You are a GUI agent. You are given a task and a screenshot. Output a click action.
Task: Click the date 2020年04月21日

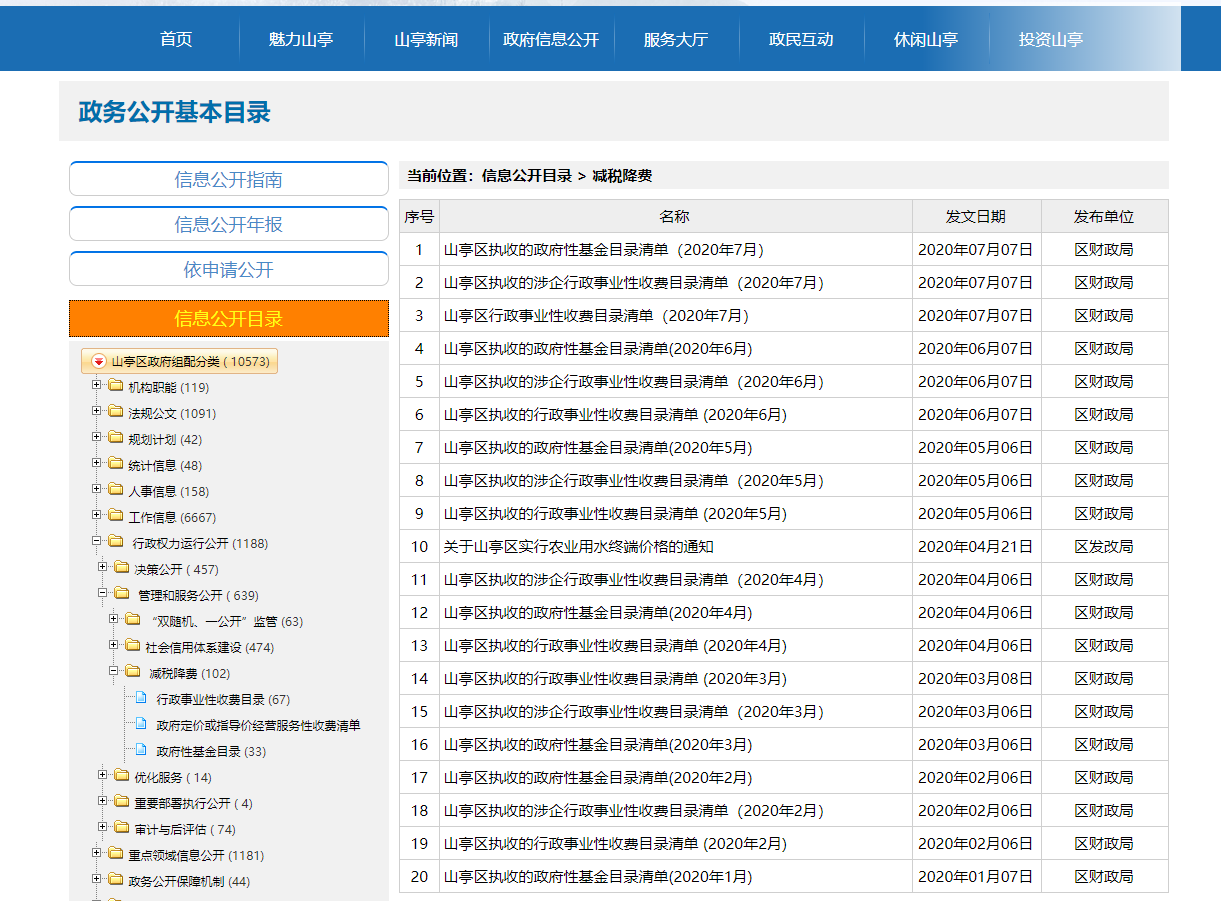click(975, 547)
